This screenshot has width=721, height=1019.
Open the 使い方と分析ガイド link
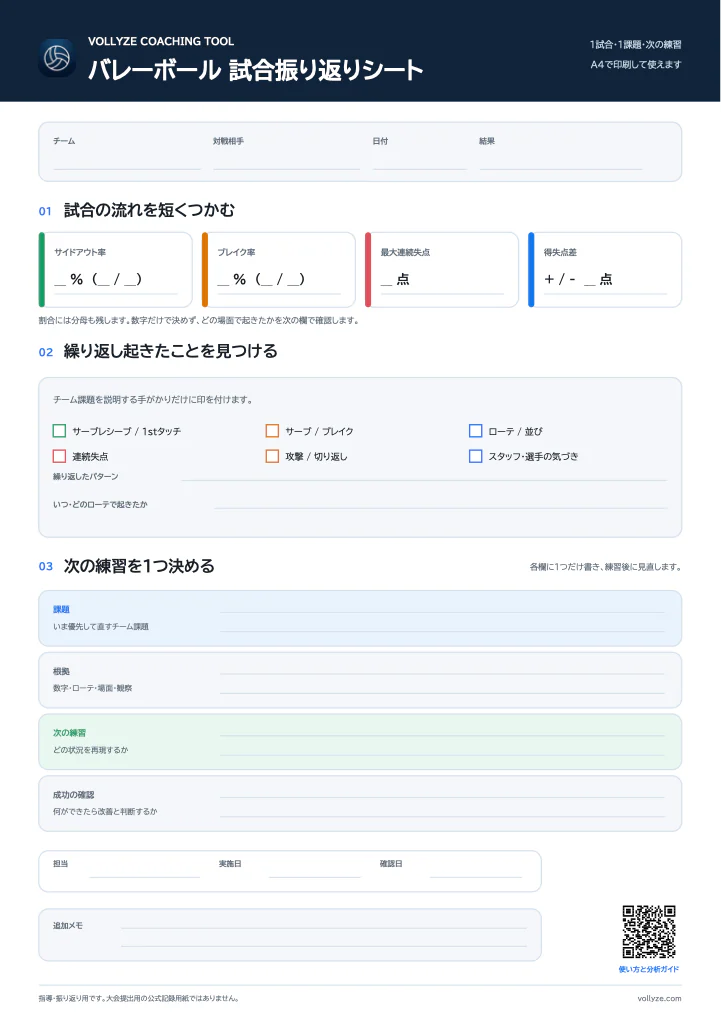(x=649, y=969)
